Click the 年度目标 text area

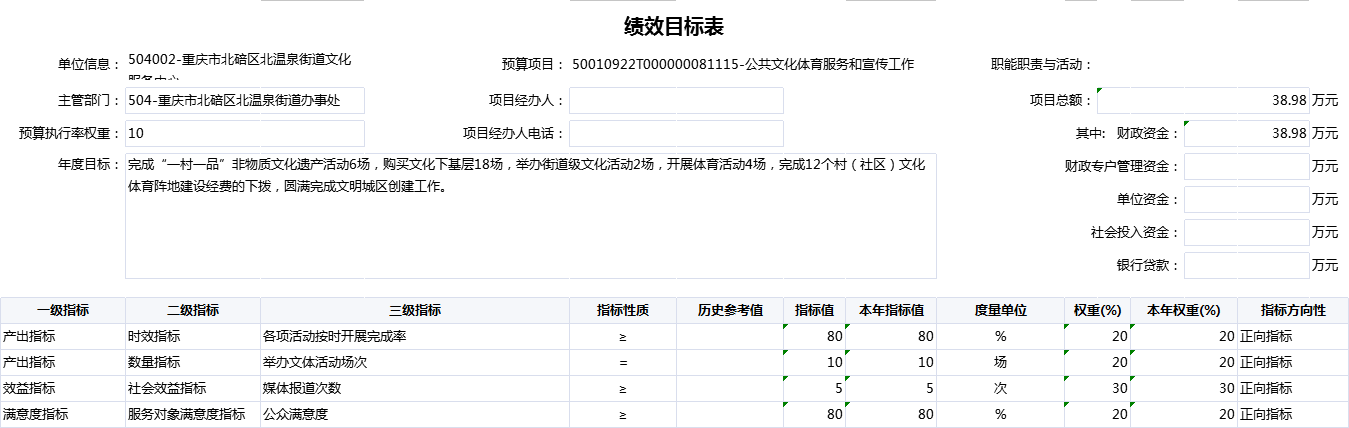530,215
